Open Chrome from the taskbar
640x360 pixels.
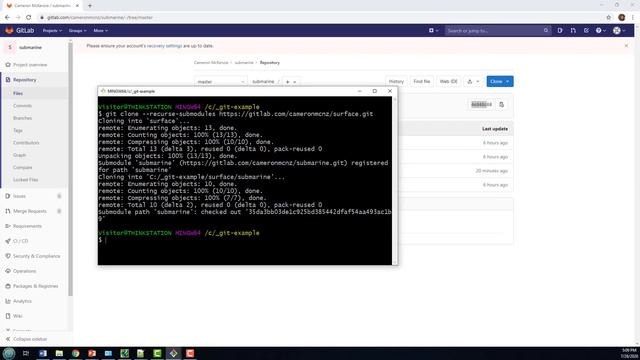pyautogui.click(x=76, y=353)
